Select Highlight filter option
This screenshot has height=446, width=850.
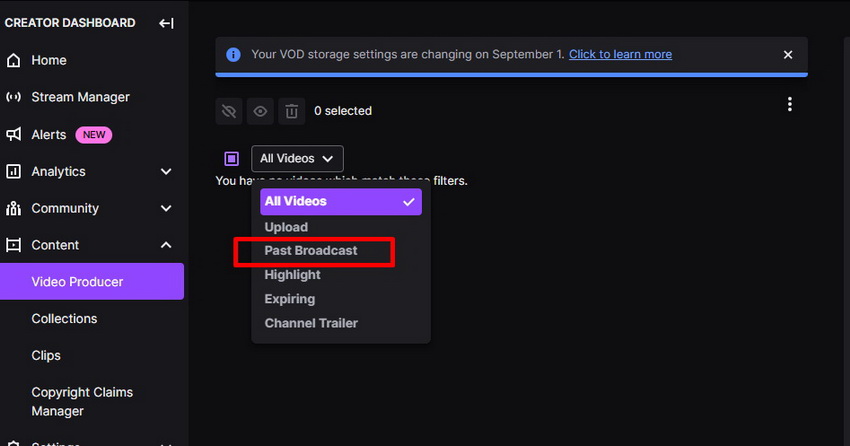[x=292, y=275]
